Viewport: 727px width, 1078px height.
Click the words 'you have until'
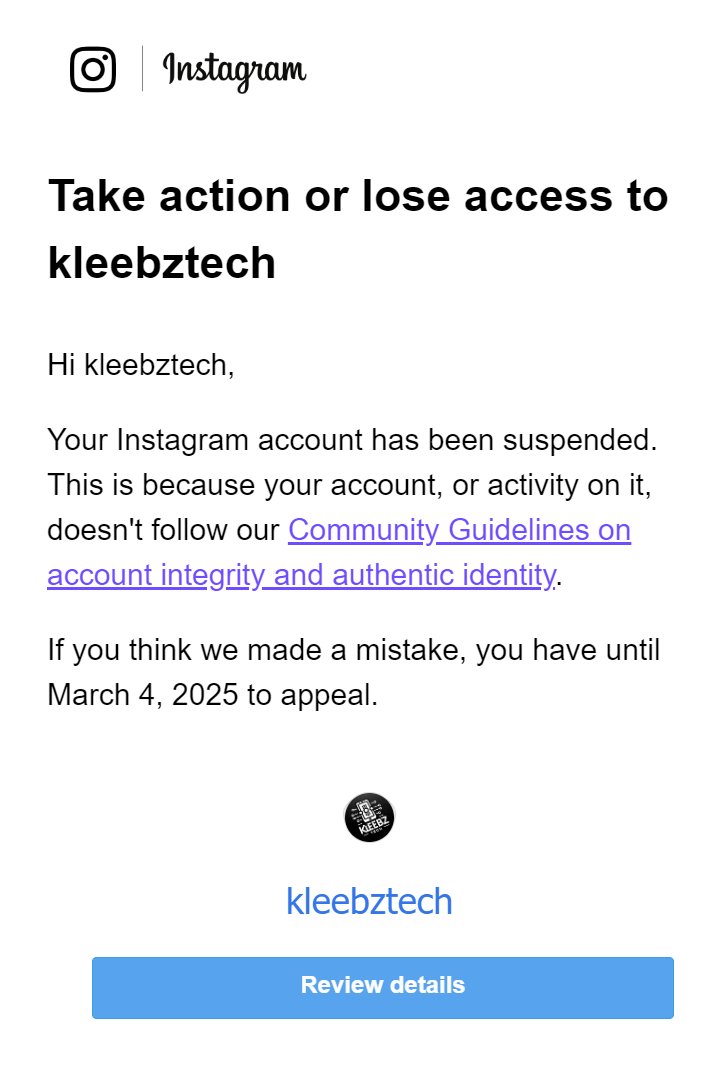tap(567, 650)
